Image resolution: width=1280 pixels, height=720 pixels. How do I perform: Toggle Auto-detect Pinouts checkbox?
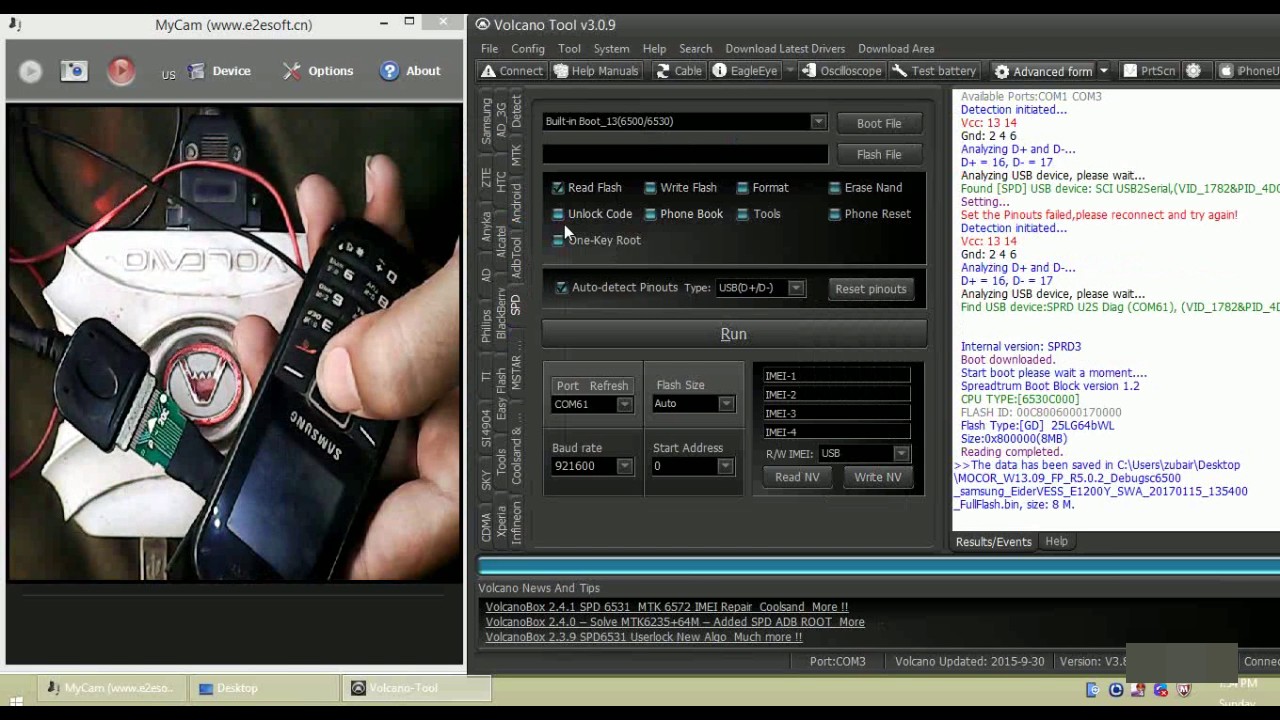tap(561, 288)
